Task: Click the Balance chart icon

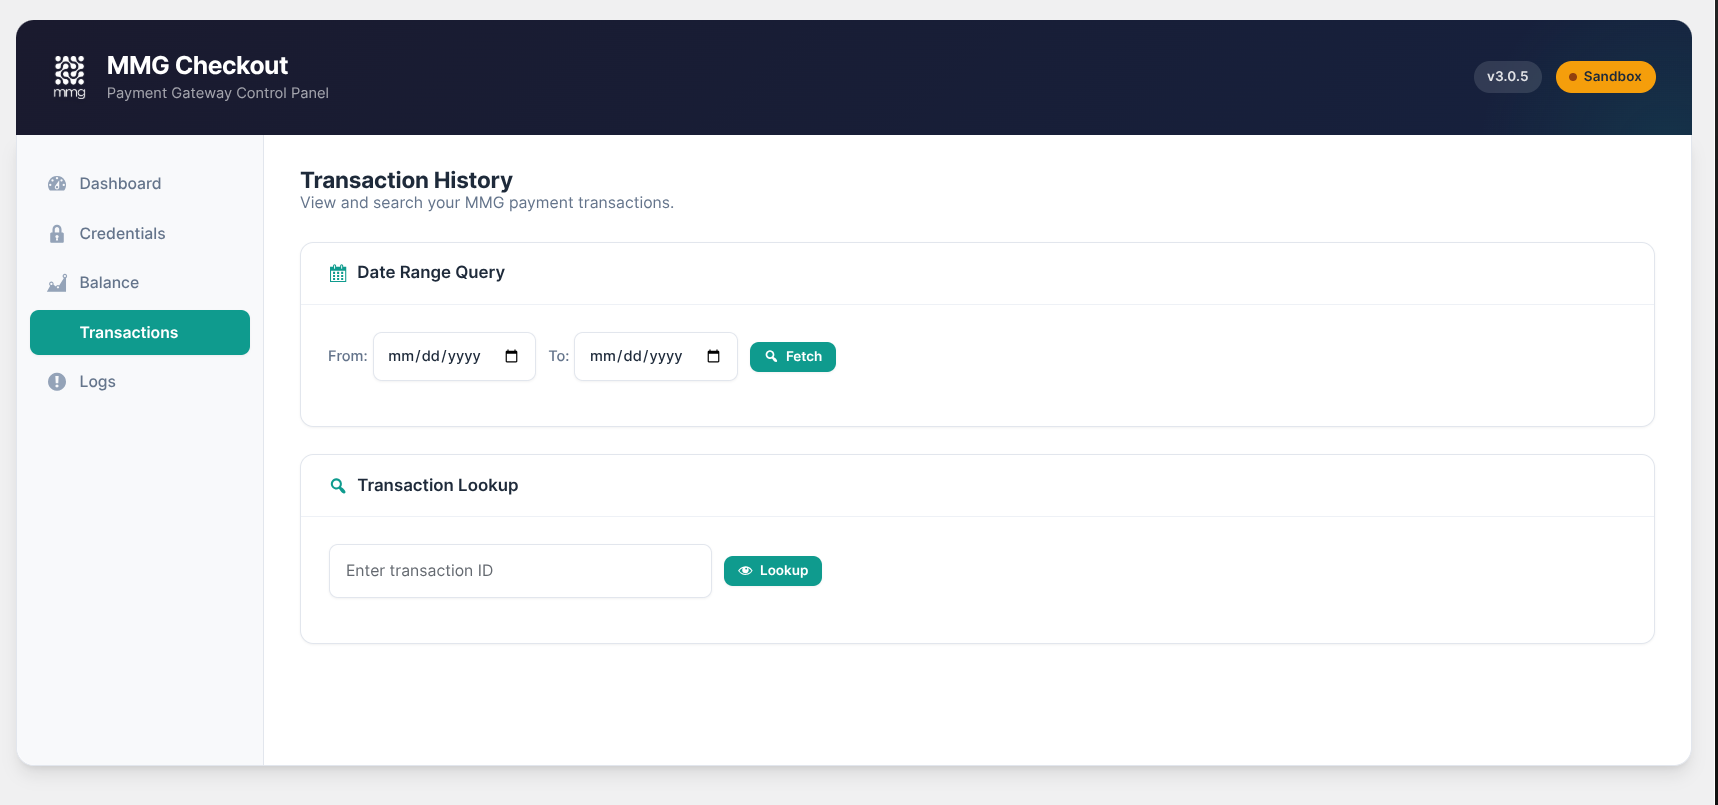Action: tap(57, 283)
